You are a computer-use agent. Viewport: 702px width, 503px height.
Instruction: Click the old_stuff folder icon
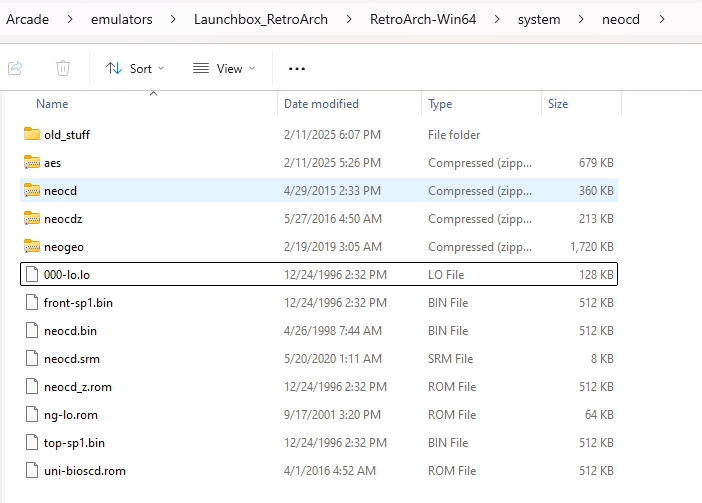pyautogui.click(x=31, y=134)
